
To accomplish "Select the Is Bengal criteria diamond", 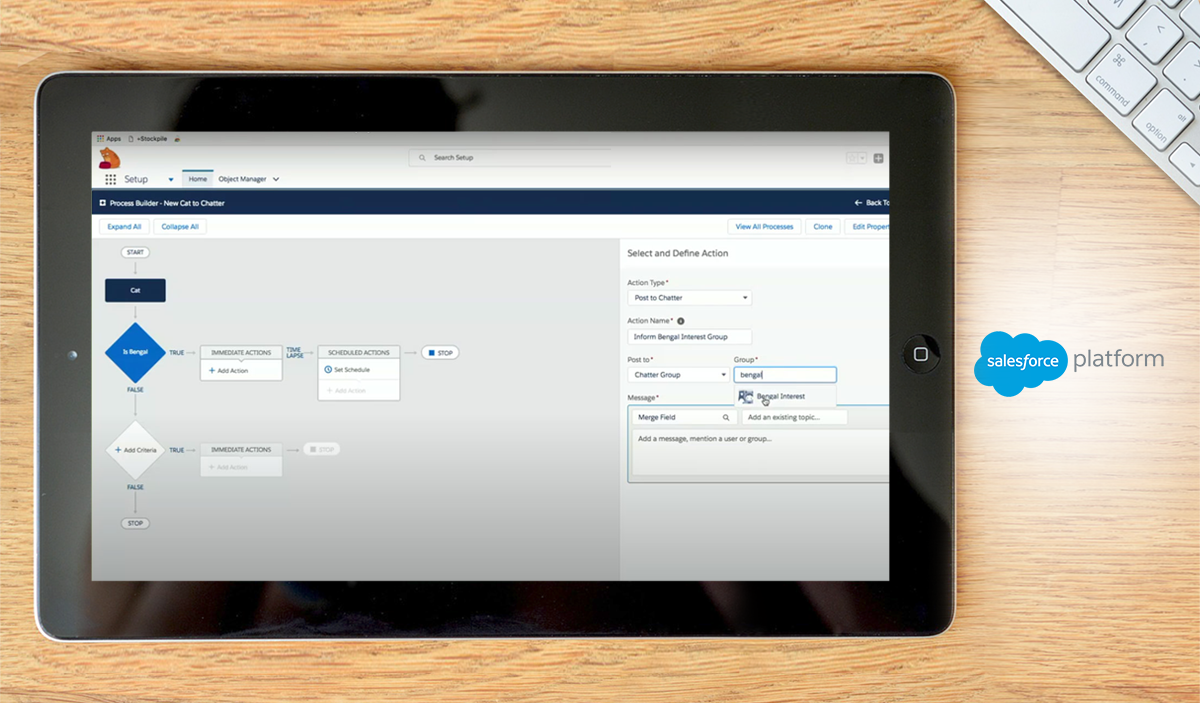I will click(x=135, y=352).
